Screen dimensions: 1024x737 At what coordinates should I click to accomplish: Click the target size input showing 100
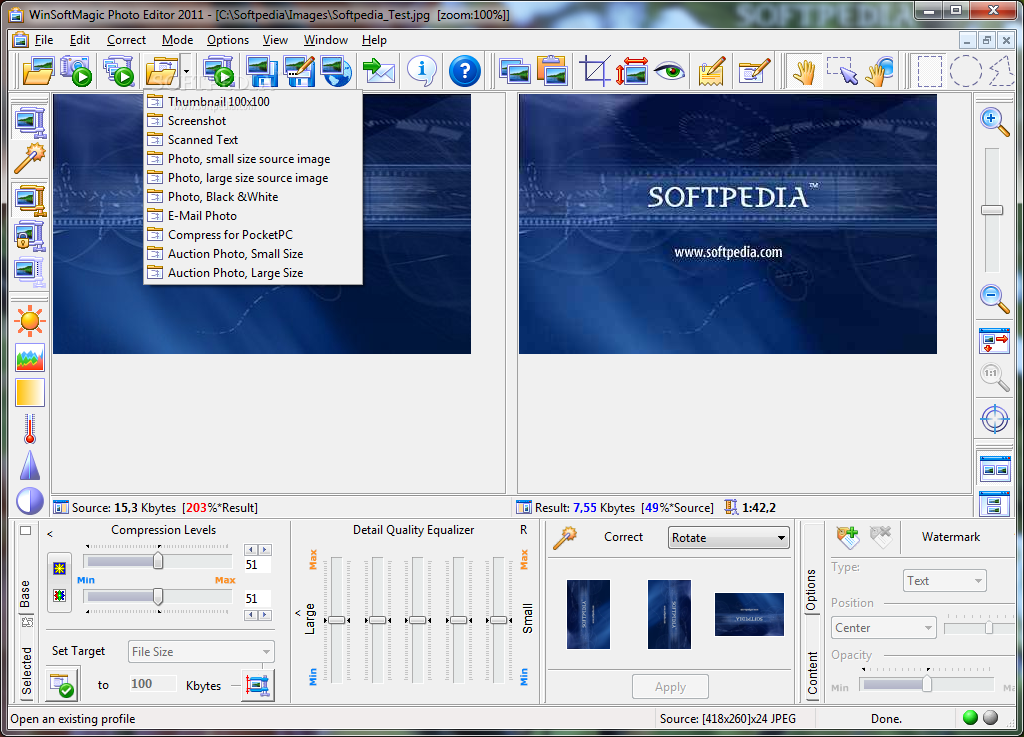click(x=153, y=683)
